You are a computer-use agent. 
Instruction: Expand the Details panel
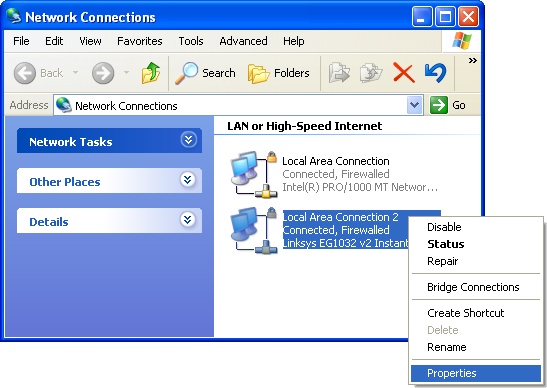tap(188, 220)
